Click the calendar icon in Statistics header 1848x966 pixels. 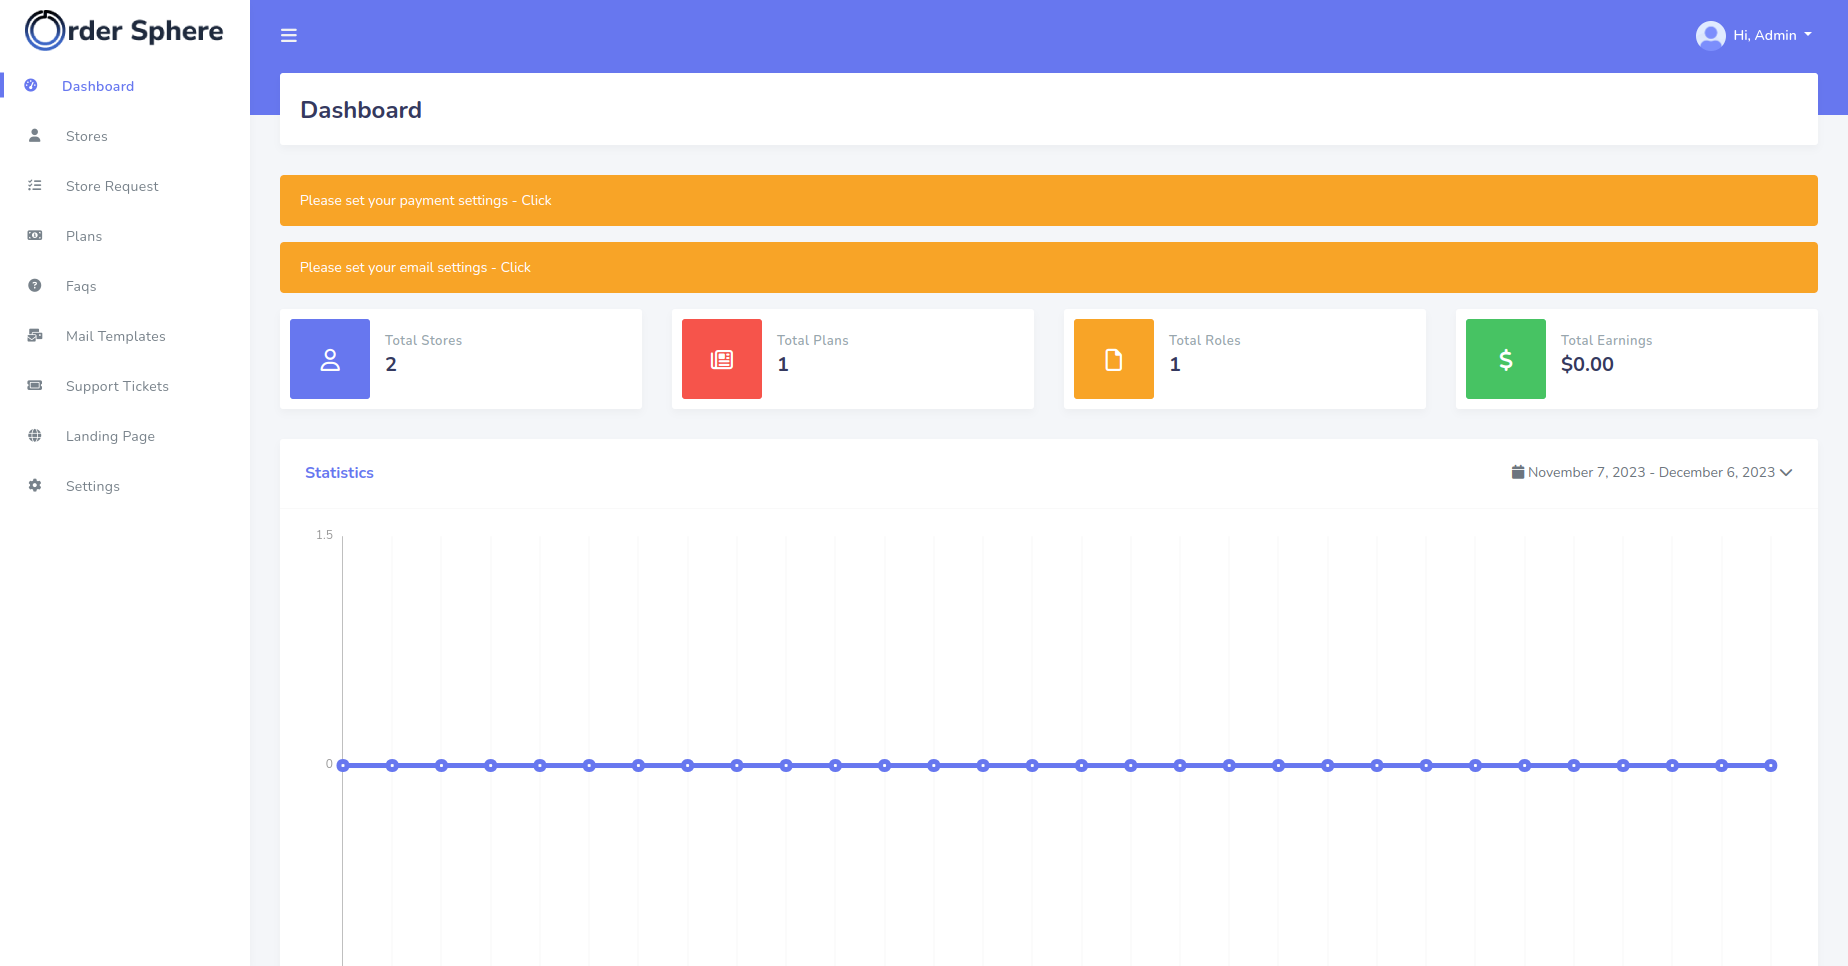tap(1517, 472)
